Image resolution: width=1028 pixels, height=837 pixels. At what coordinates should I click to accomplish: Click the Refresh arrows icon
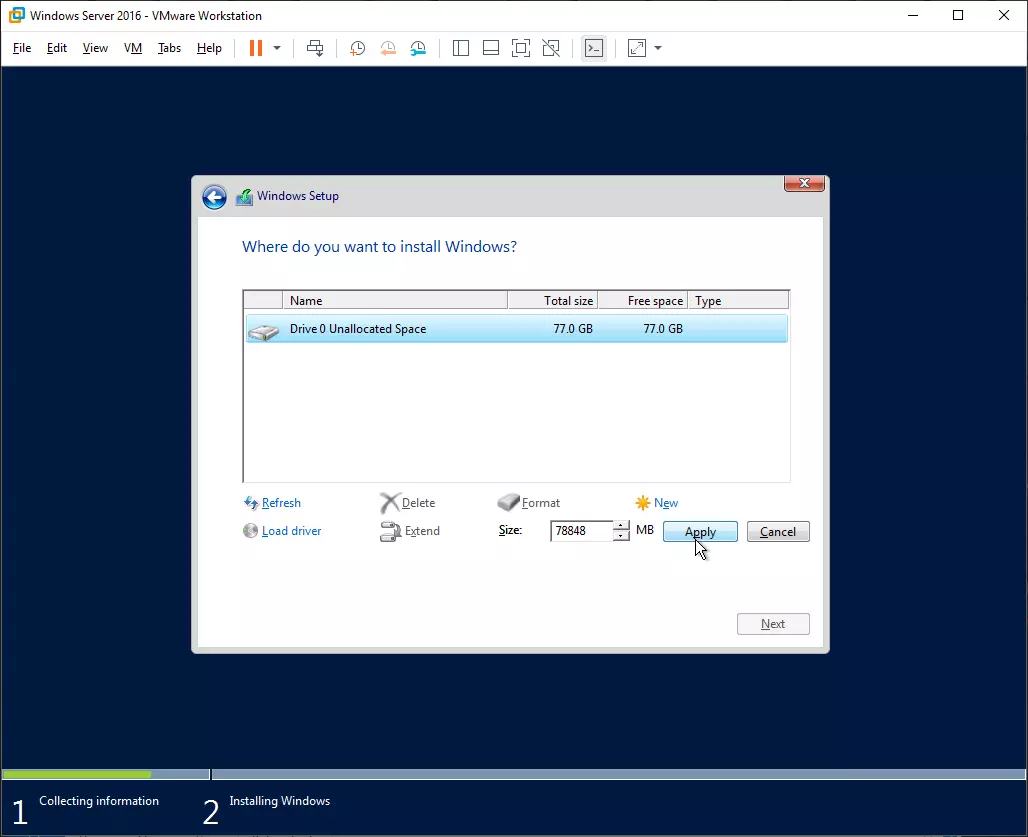tap(251, 503)
